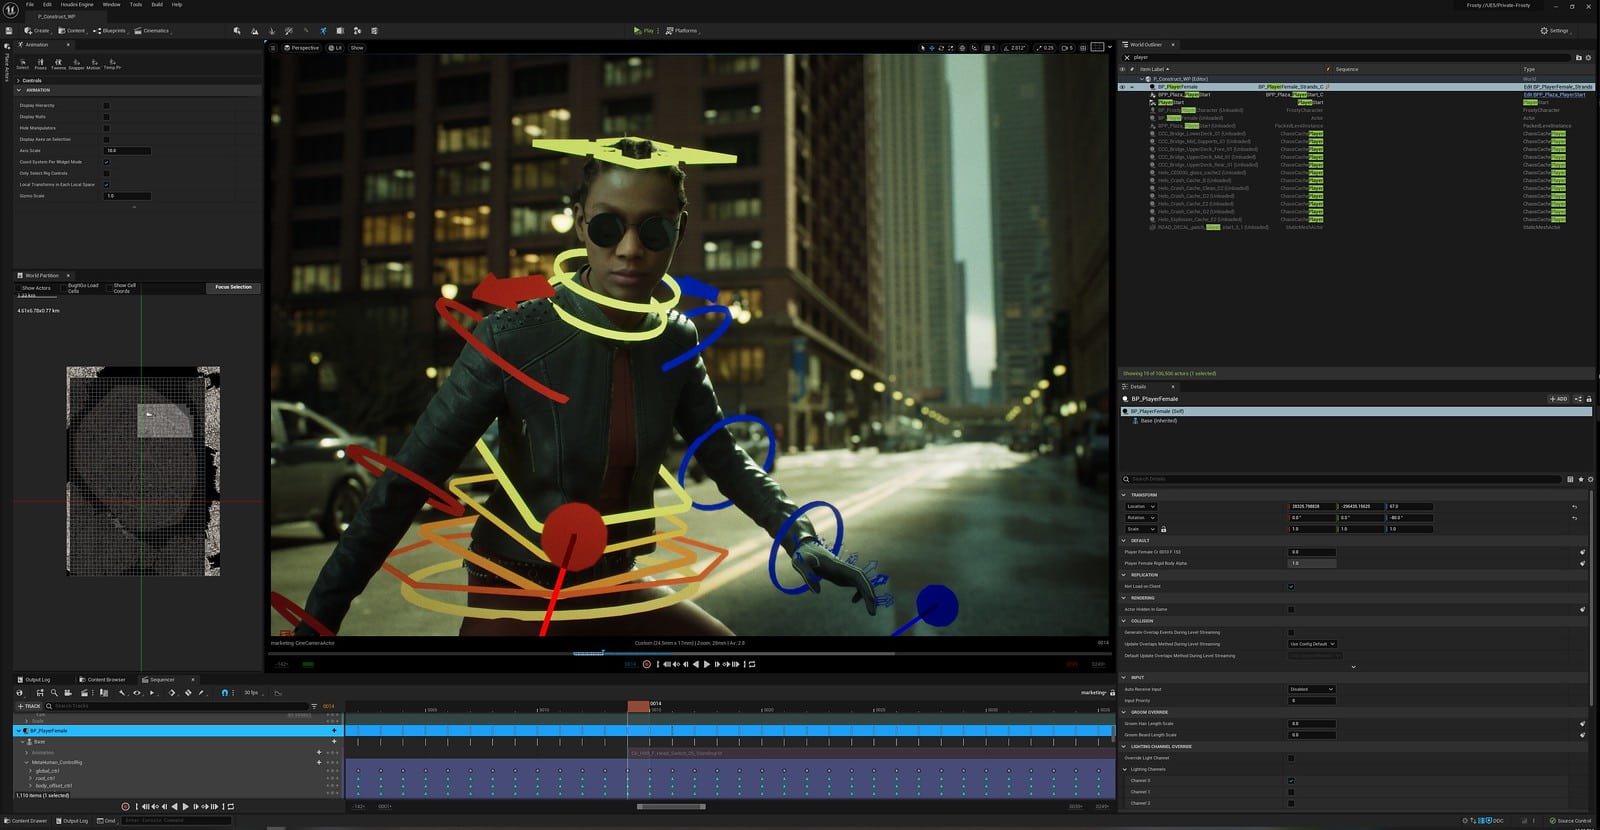The width and height of the screenshot is (1600, 830).
Task: Open the Build menu
Action: click(157, 5)
